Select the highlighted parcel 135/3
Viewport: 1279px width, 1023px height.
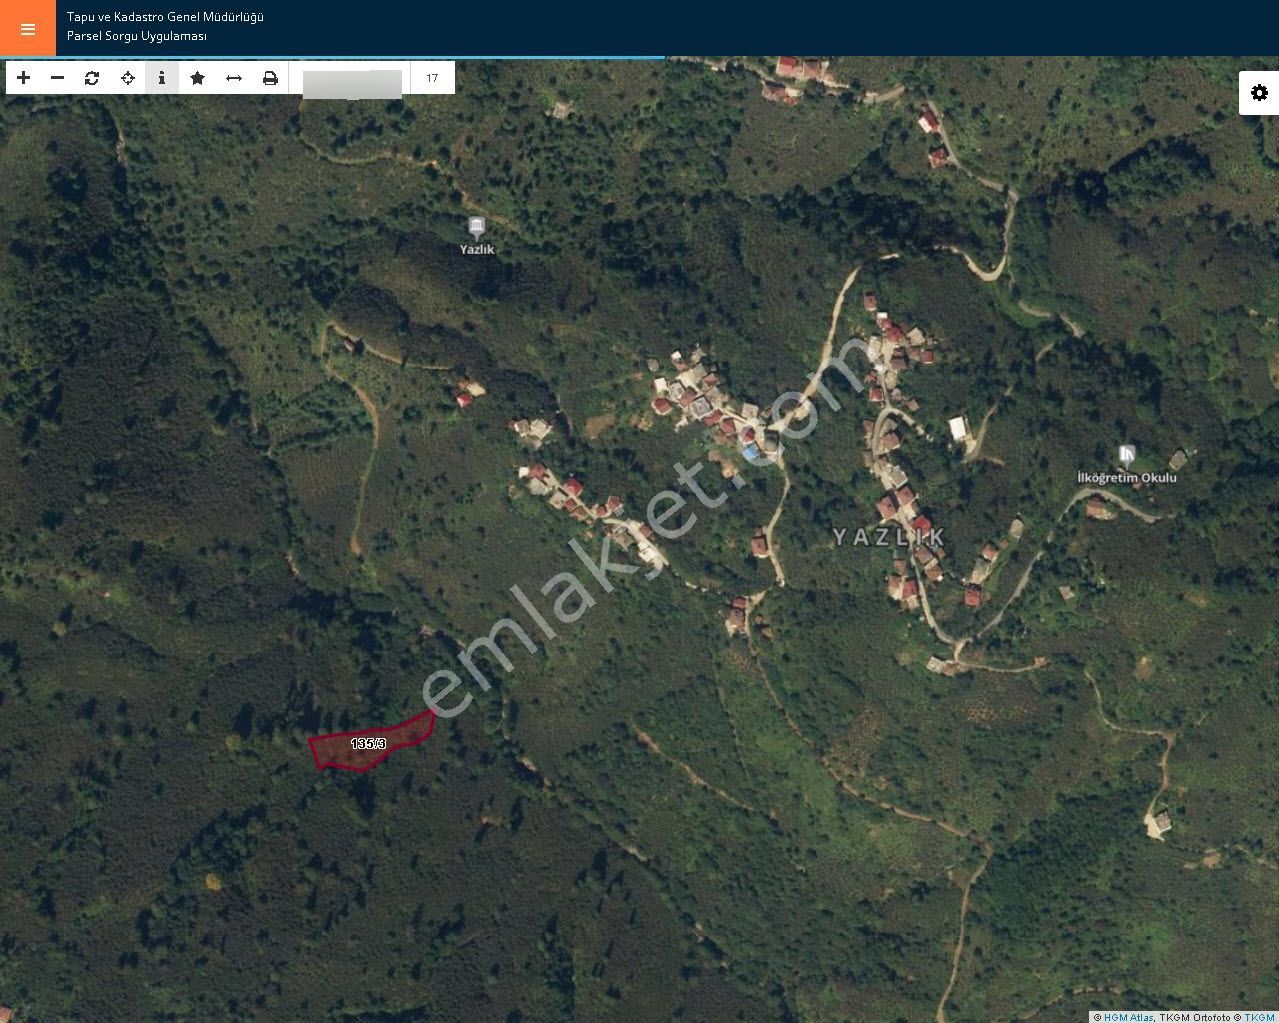coord(370,743)
